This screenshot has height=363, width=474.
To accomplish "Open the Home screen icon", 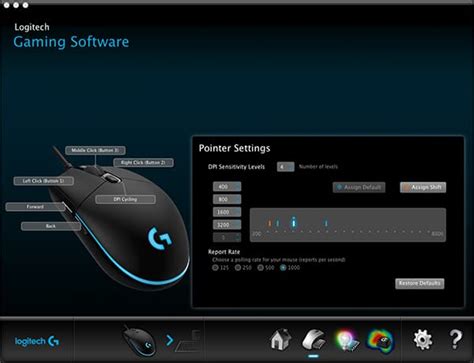I will pyautogui.click(x=281, y=339).
